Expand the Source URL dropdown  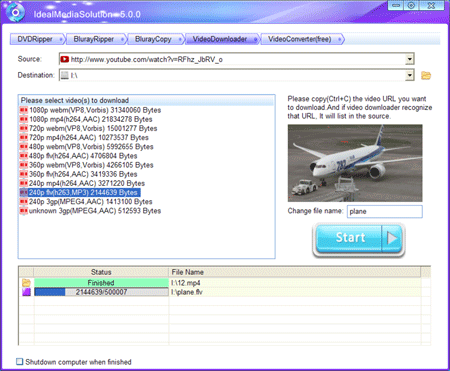[x=410, y=59]
